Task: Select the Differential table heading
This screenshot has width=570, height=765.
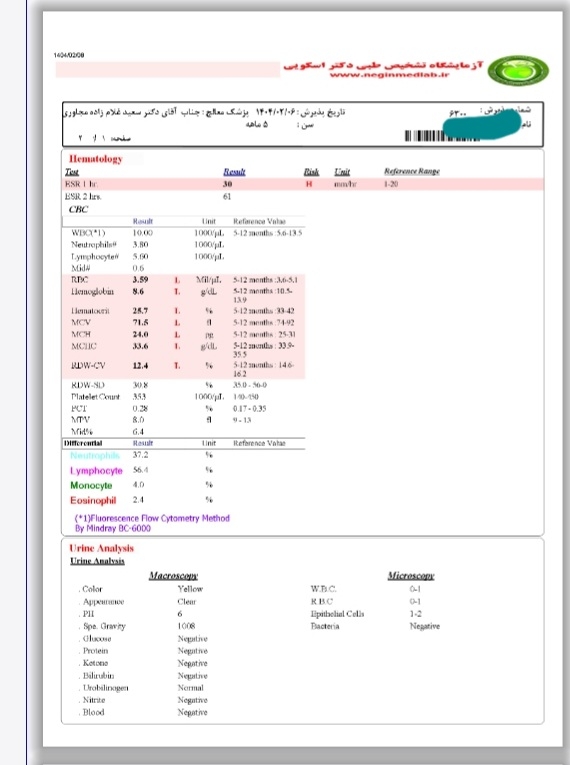Action: (83, 443)
